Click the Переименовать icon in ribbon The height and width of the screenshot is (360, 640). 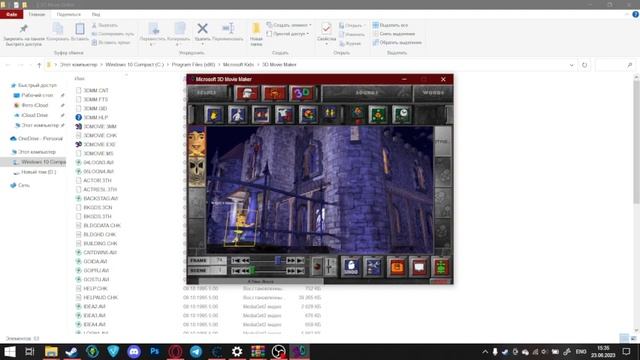pos(228,29)
